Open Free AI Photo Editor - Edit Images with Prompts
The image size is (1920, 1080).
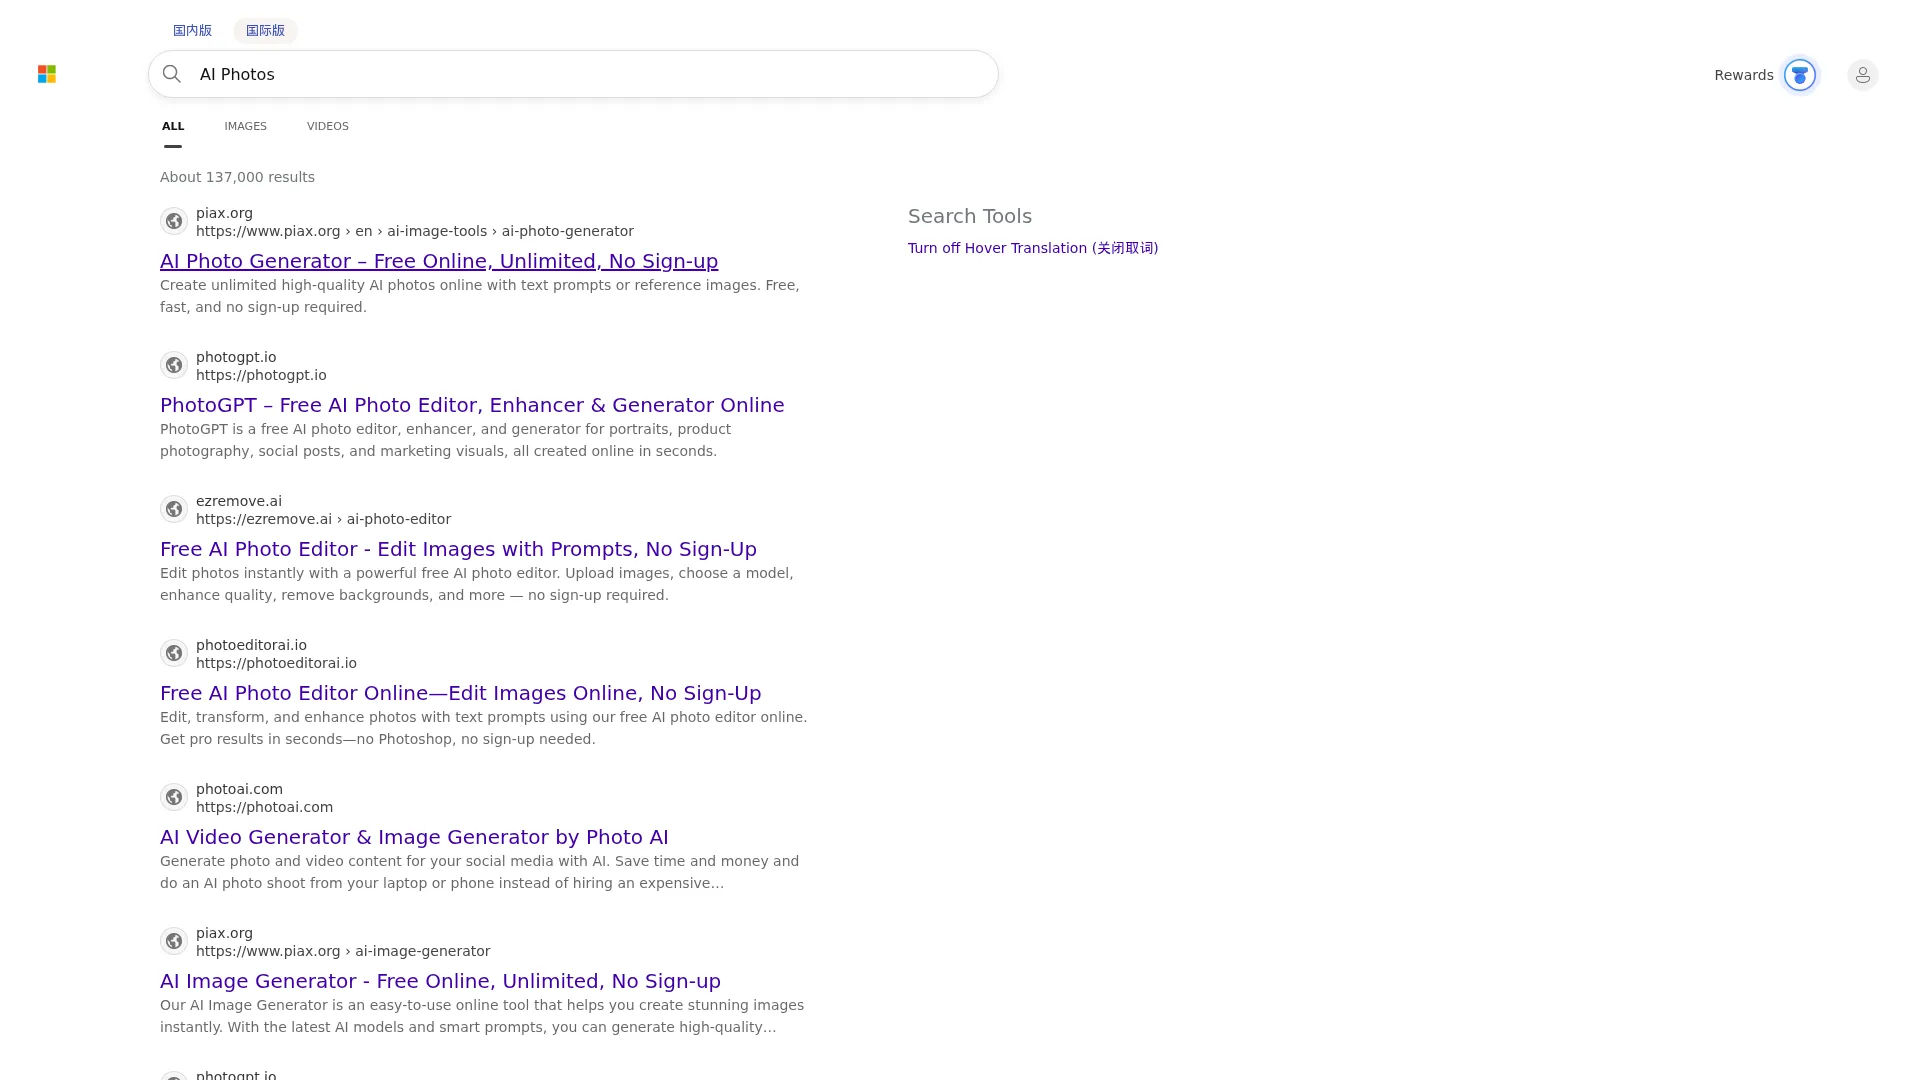click(x=458, y=549)
